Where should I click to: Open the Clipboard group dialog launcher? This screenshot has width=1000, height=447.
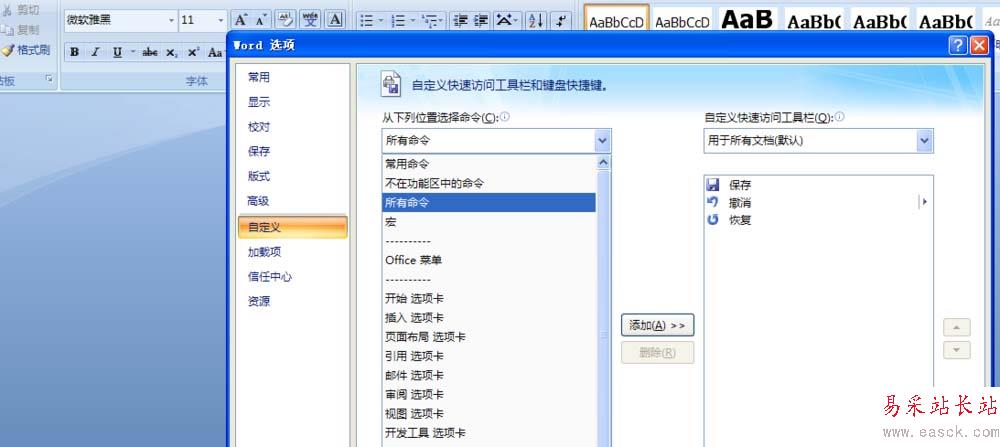[48, 79]
